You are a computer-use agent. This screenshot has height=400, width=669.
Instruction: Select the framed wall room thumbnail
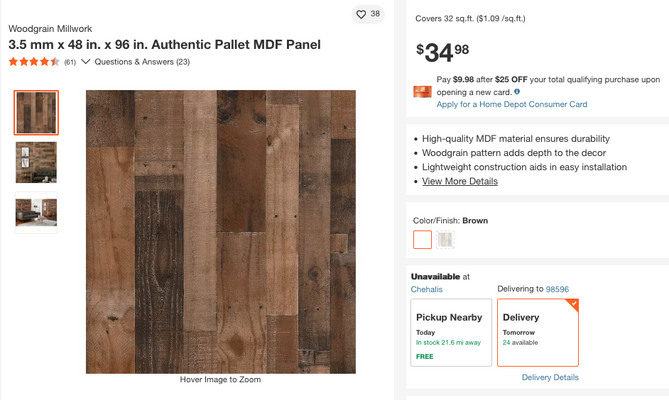coord(36,162)
